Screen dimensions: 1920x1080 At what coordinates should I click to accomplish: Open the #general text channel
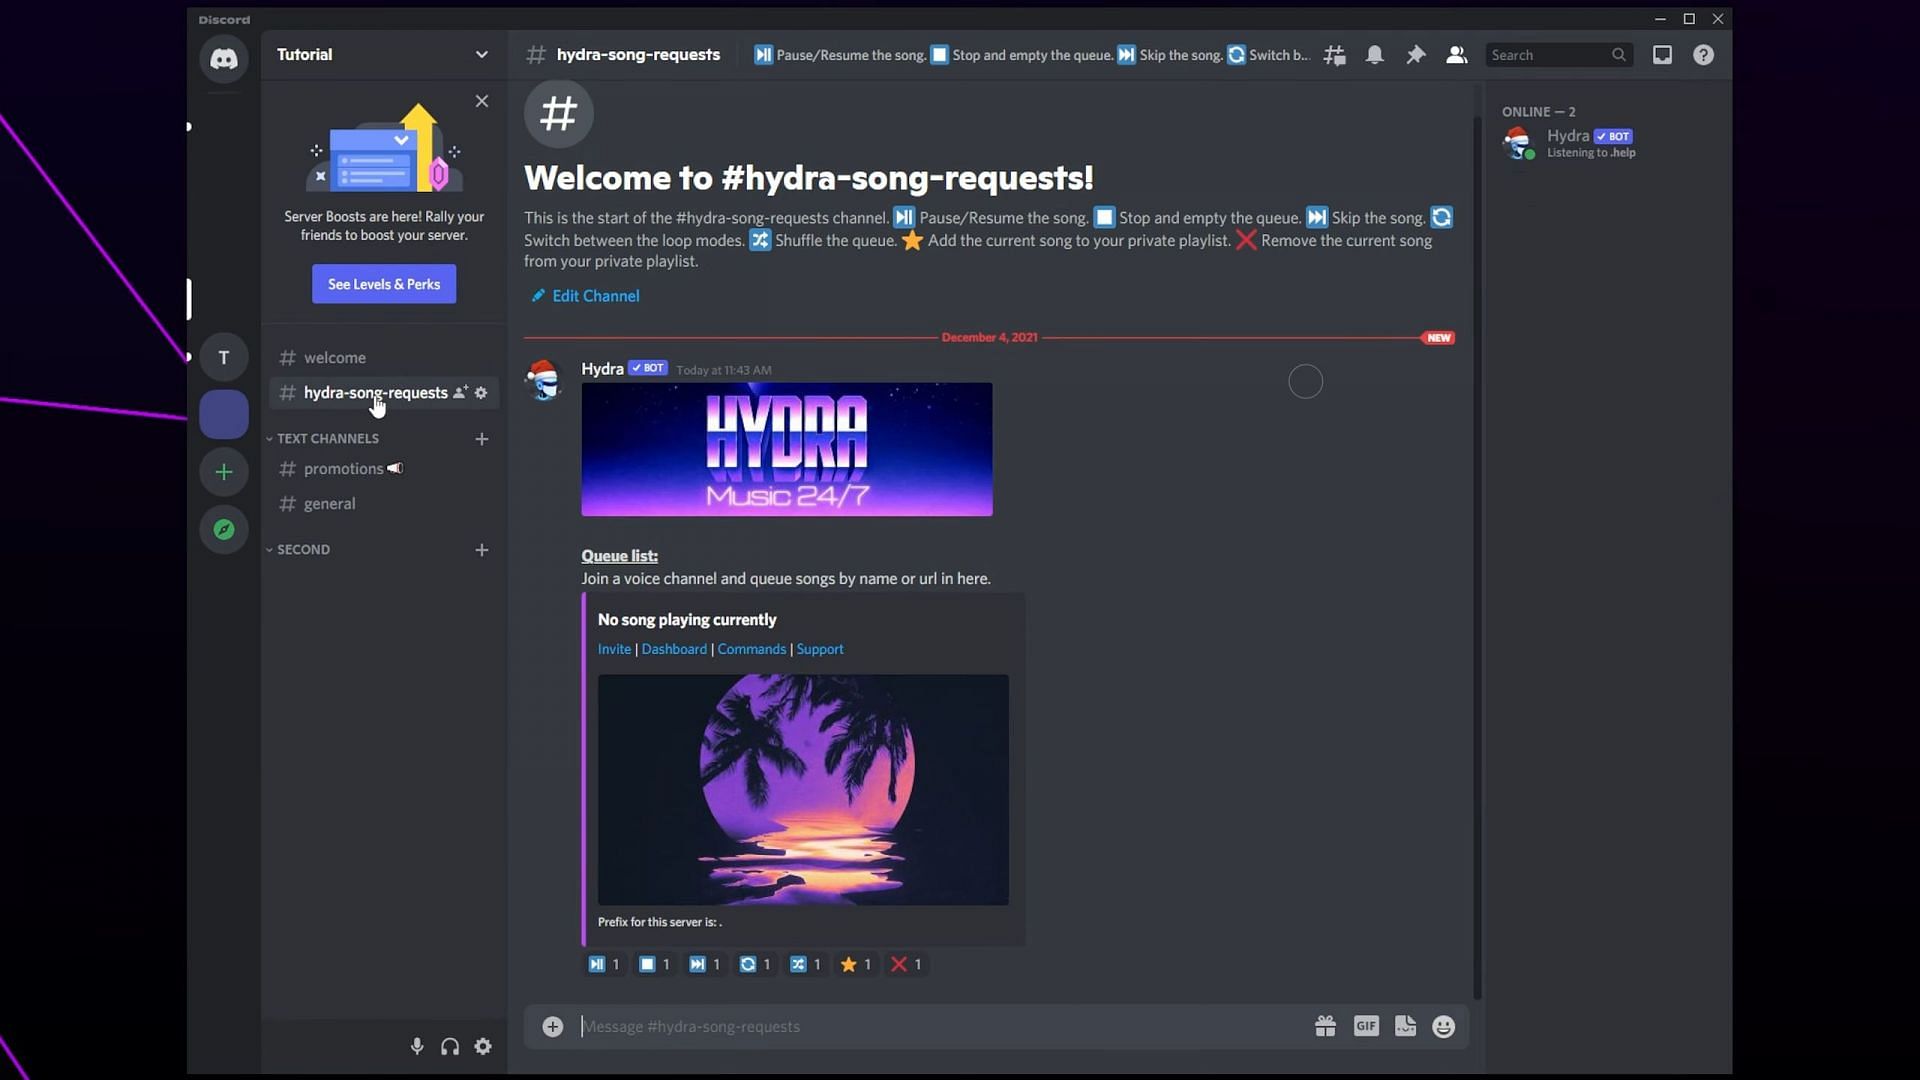point(330,502)
